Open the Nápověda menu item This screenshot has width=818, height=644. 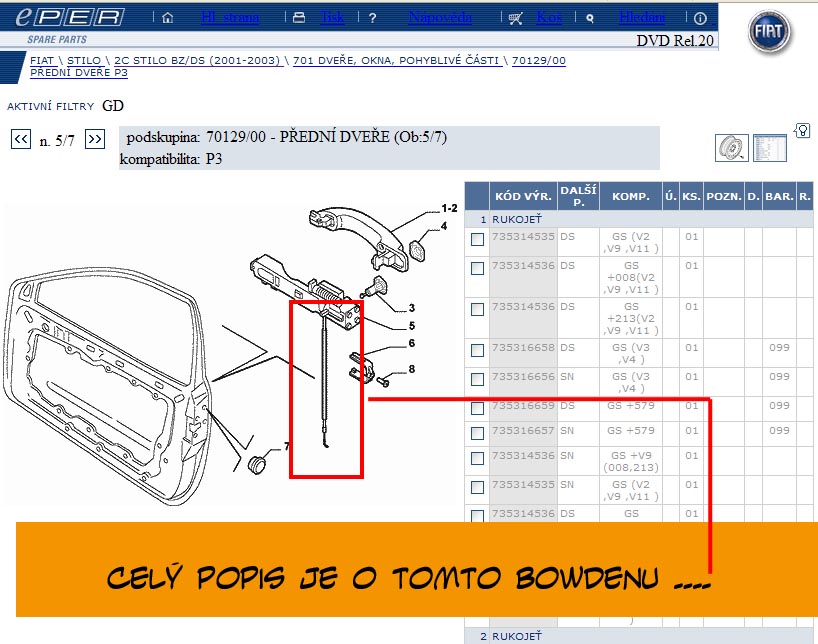click(x=441, y=18)
